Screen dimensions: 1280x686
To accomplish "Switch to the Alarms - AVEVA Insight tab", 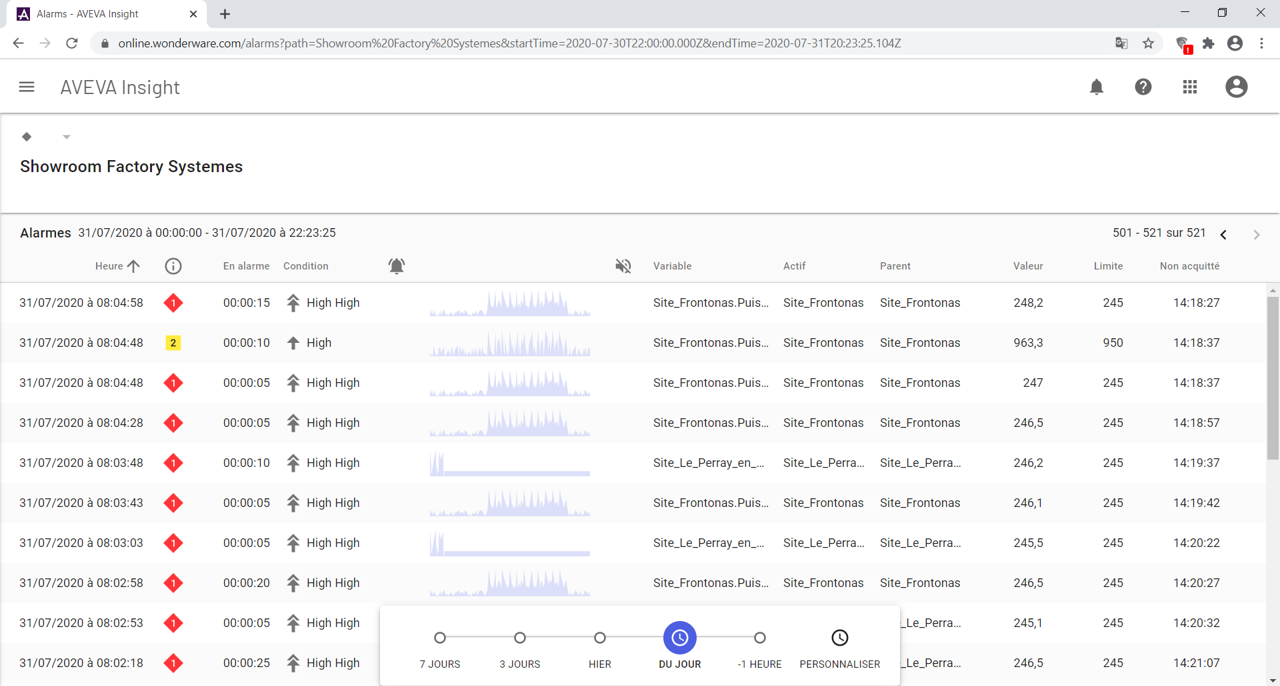I will point(100,14).
